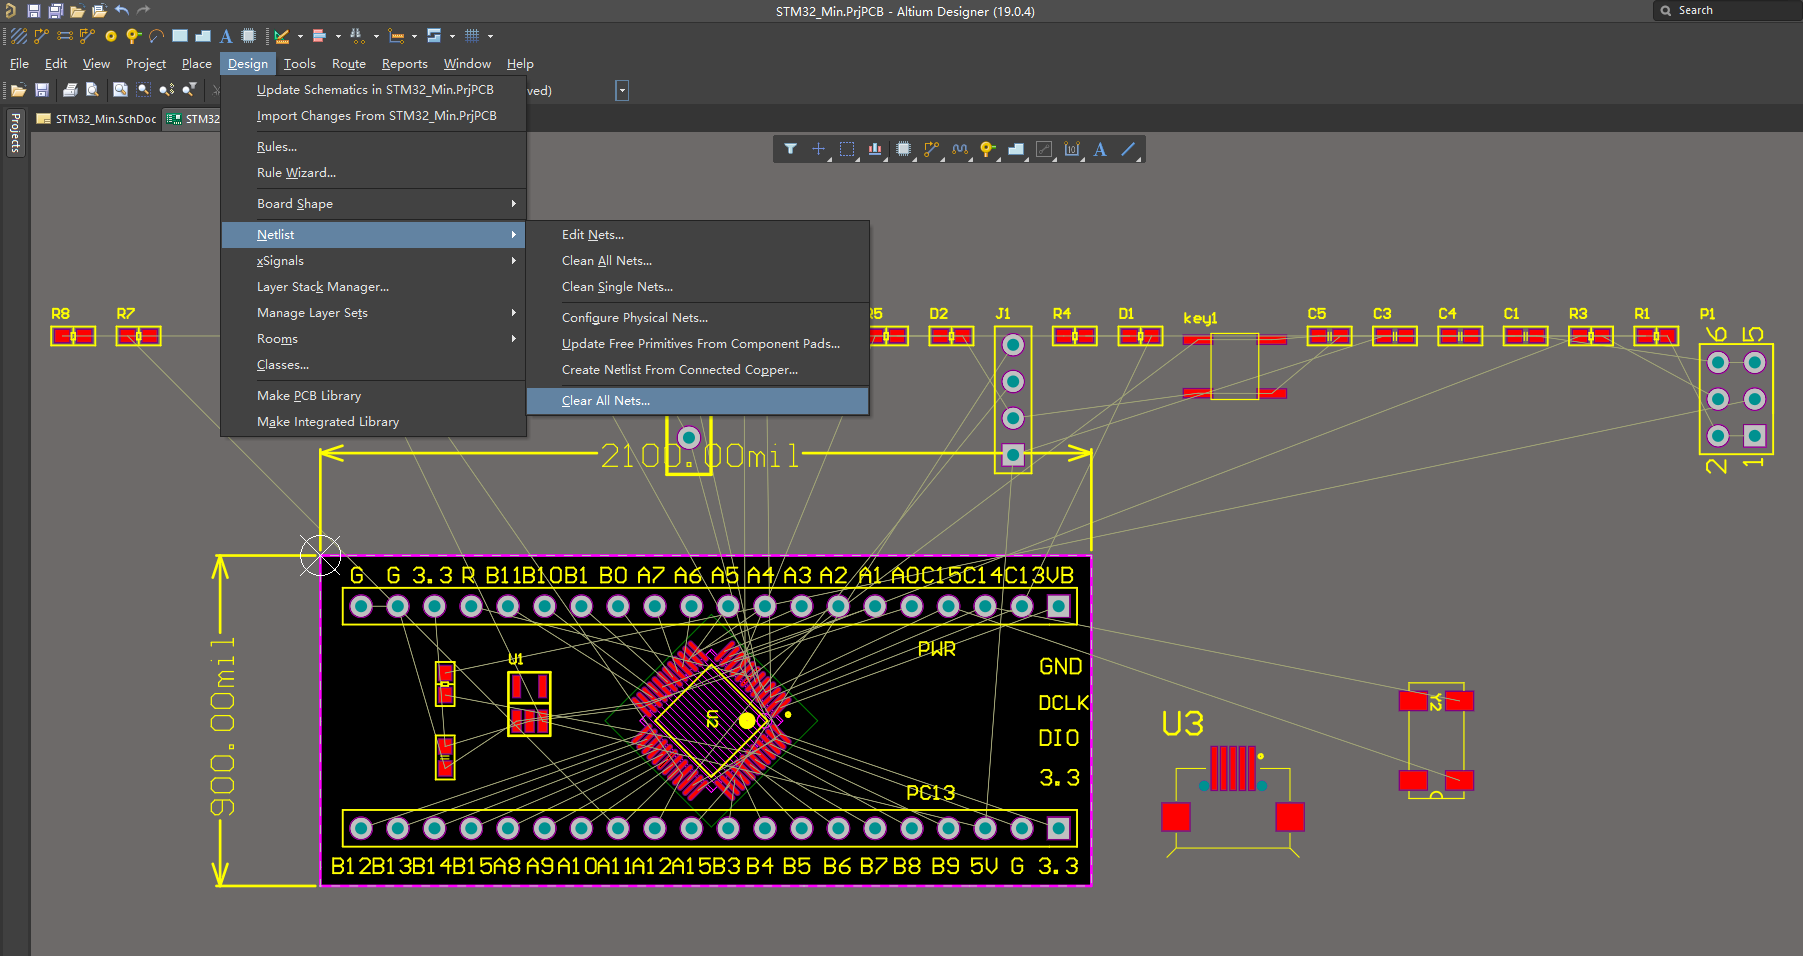Open the Reports menu
1803x956 pixels.
[x=405, y=63]
